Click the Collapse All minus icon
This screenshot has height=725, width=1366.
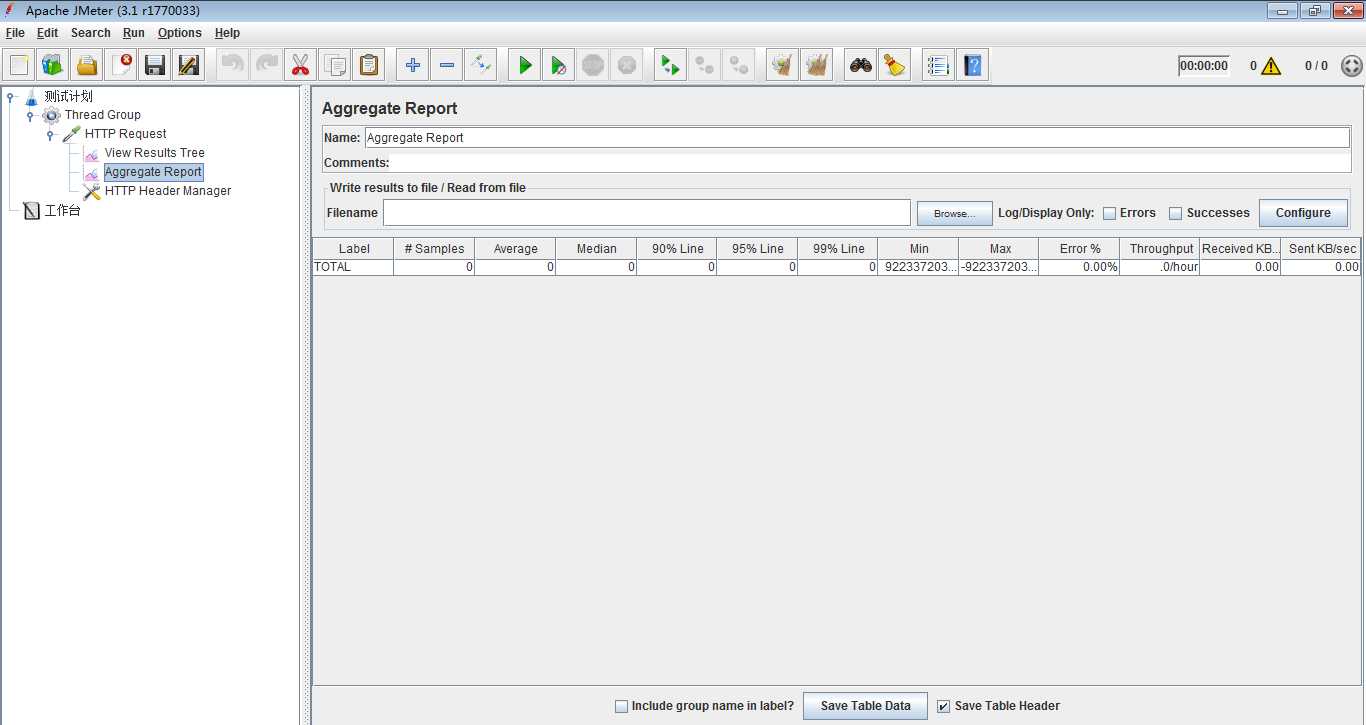pyautogui.click(x=447, y=66)
